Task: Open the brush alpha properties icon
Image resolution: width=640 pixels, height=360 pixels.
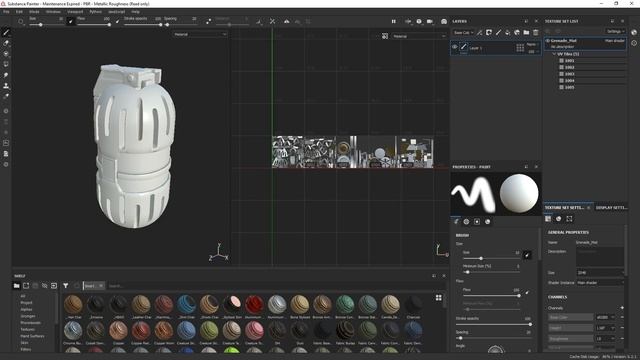Action: coord(467,221)
